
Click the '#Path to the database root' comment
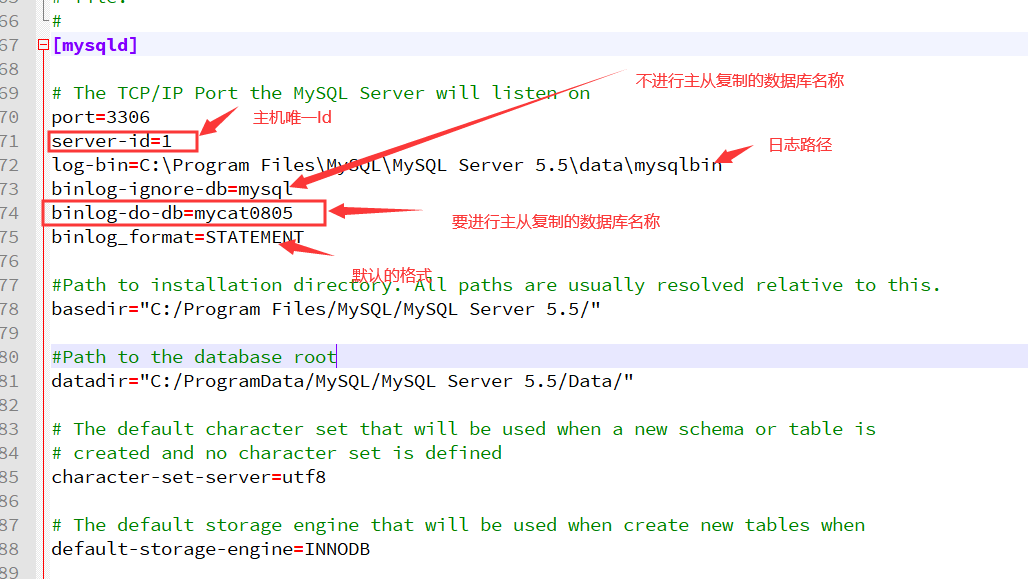tap(194, 357)
